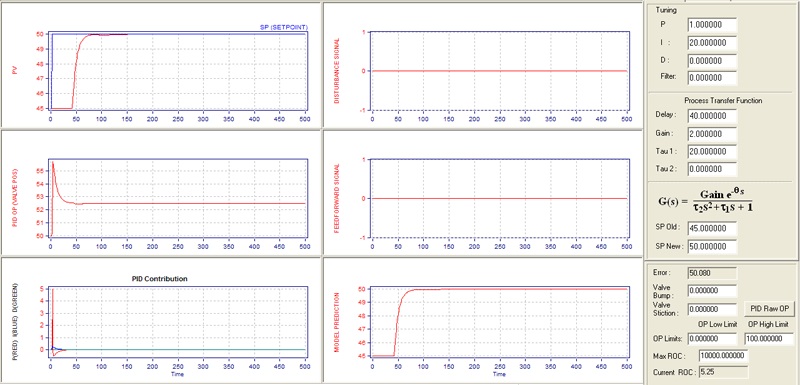Click the Valve Bump input field
This screenshot has height=385, width=800.
tap(712, 291)
